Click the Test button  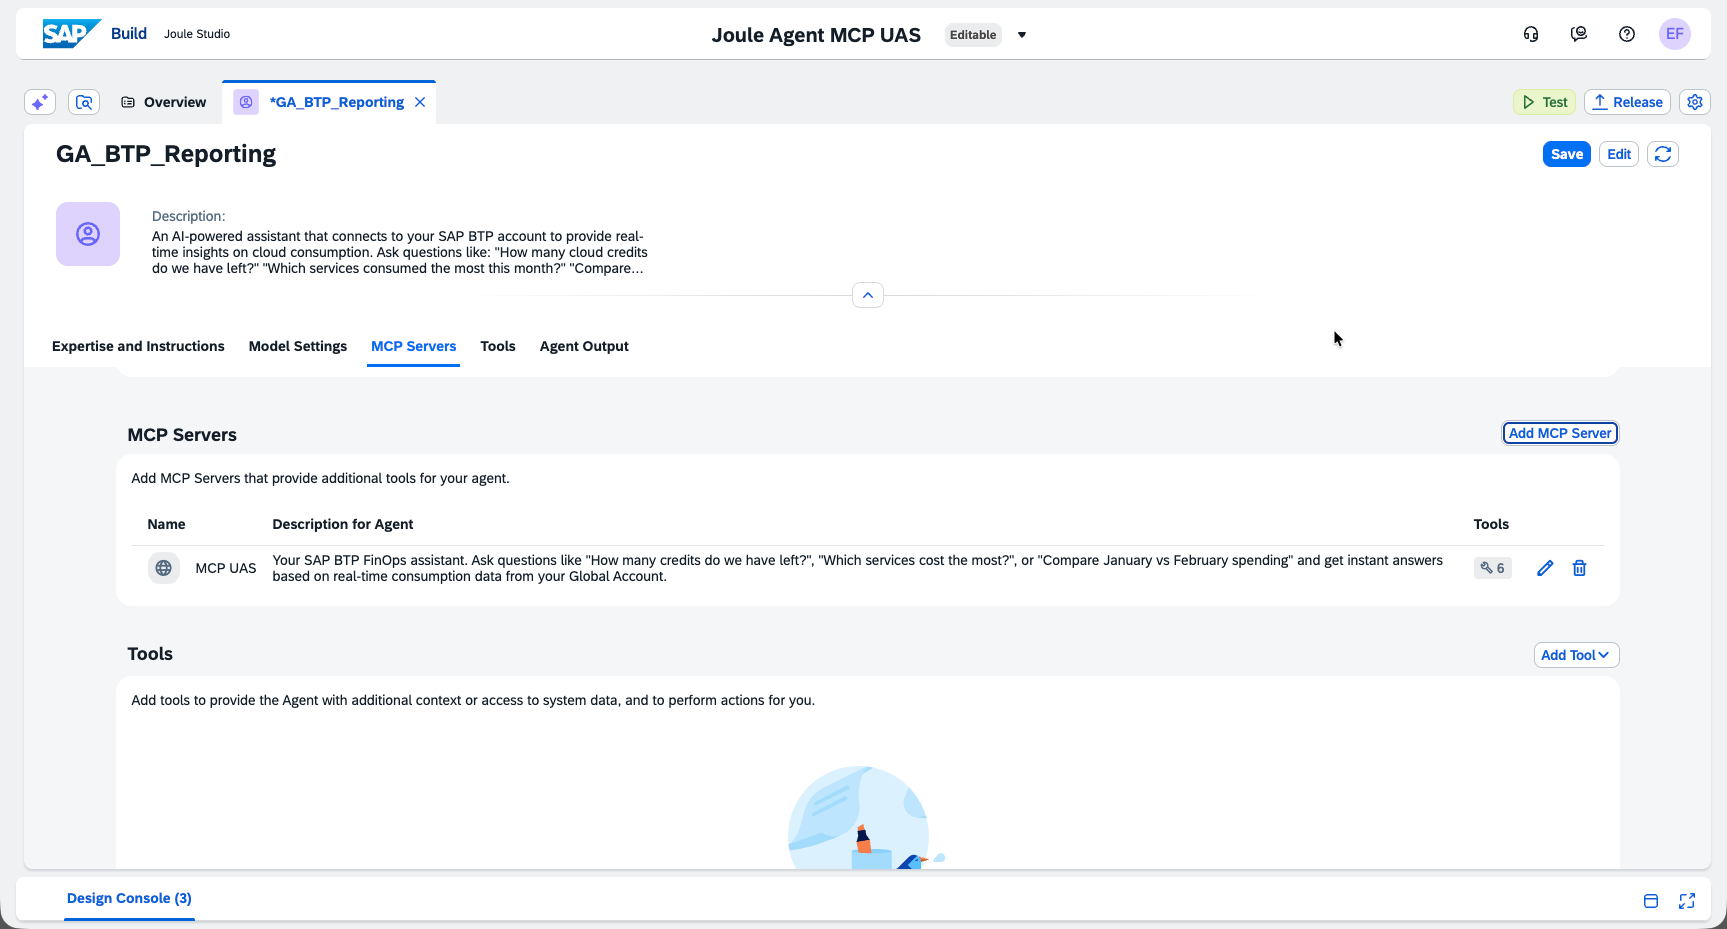pos(1545,102)
